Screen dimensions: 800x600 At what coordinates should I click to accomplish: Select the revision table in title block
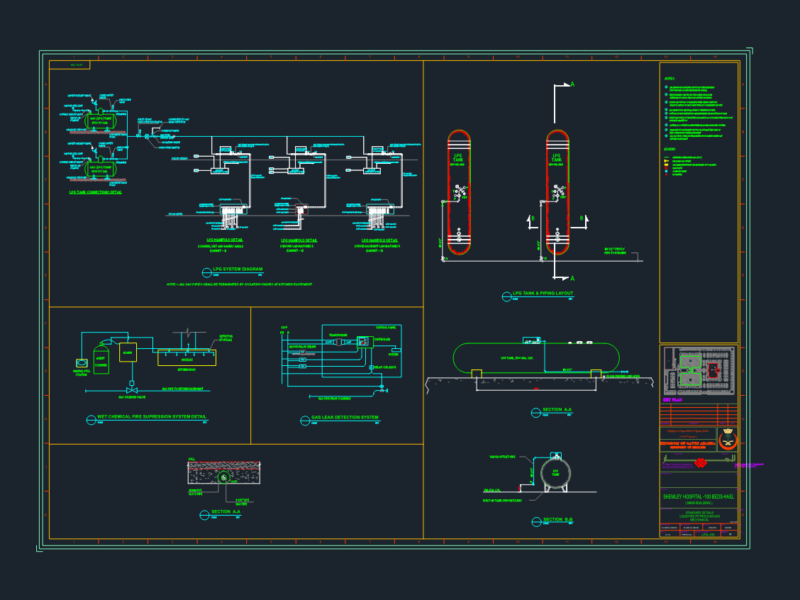[x=698, y=415]
